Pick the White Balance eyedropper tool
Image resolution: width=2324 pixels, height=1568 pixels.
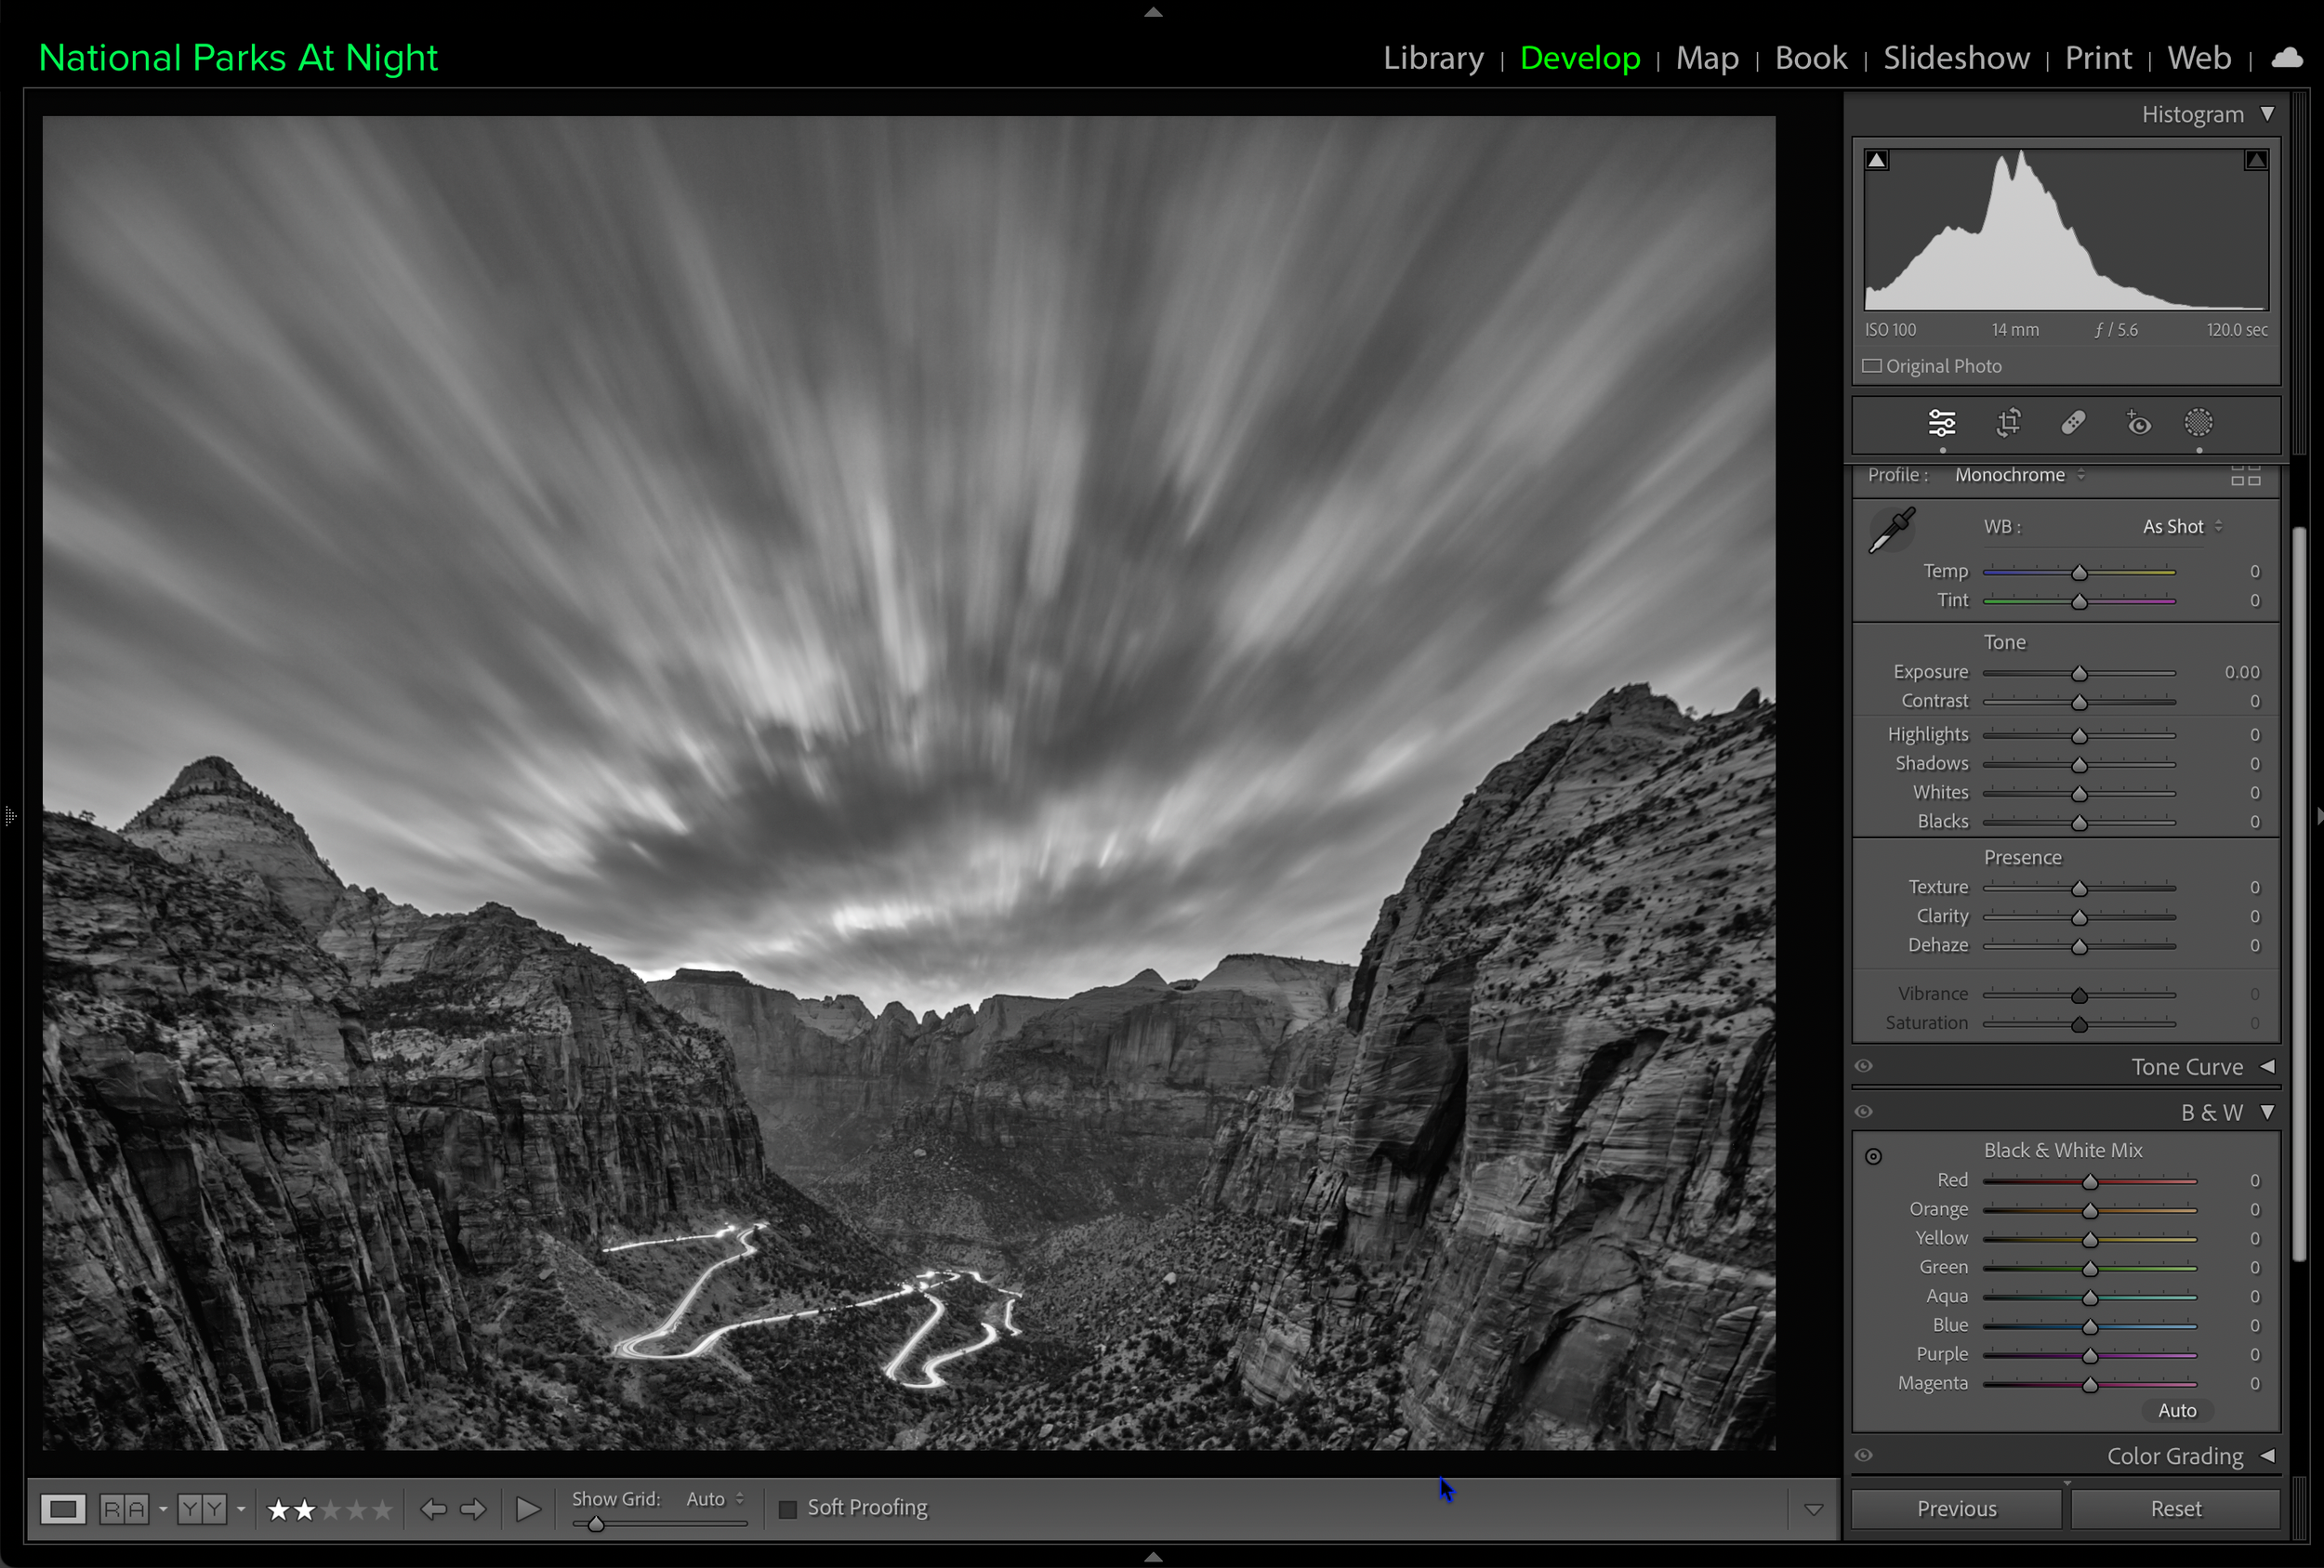1891,529
